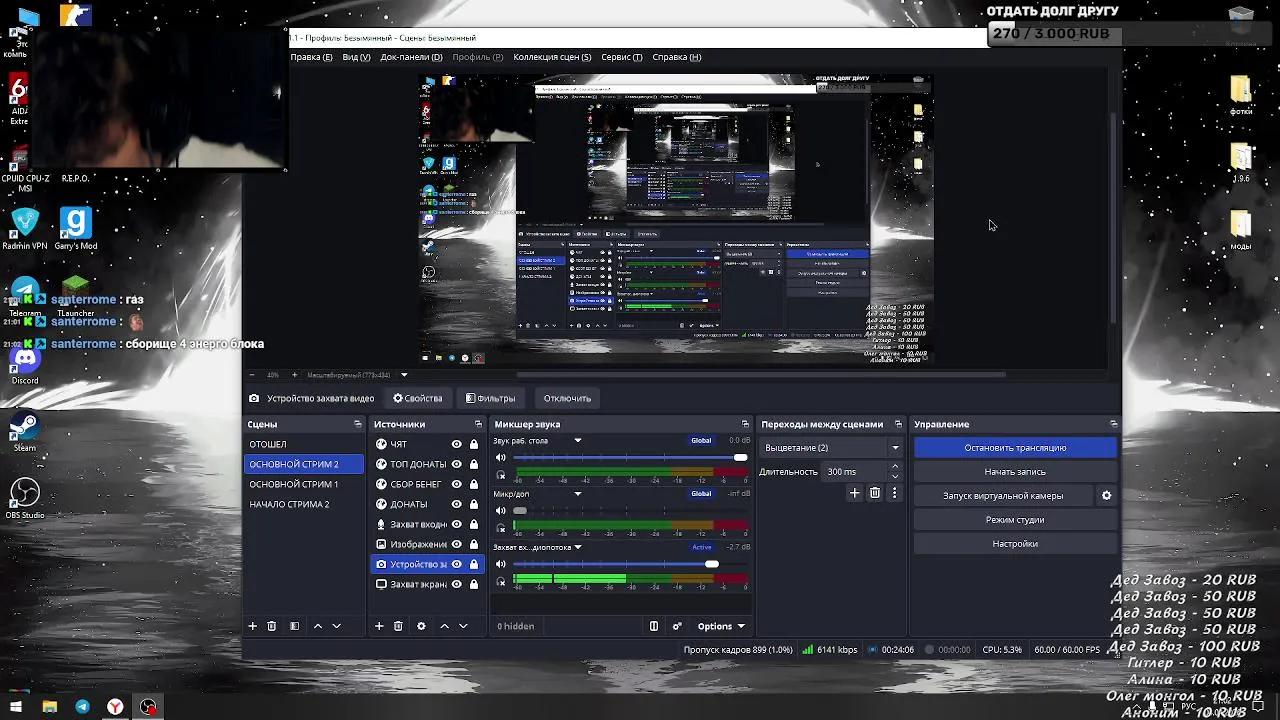
Task: Open transition properties three-dot menu
Action: (x=894, y=493)
